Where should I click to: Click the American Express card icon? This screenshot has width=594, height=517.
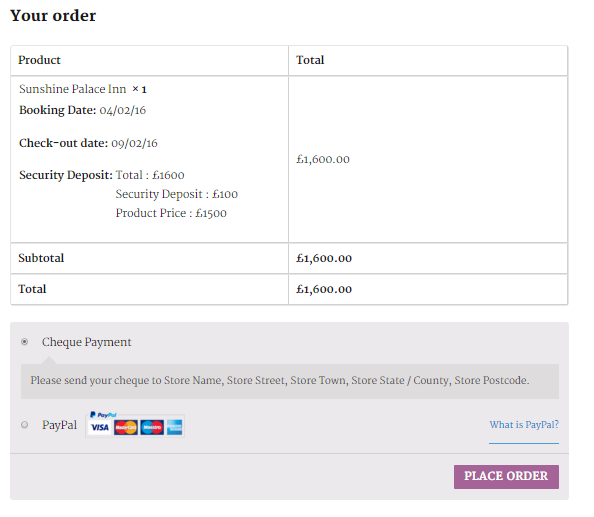click(x=175, y=427)
